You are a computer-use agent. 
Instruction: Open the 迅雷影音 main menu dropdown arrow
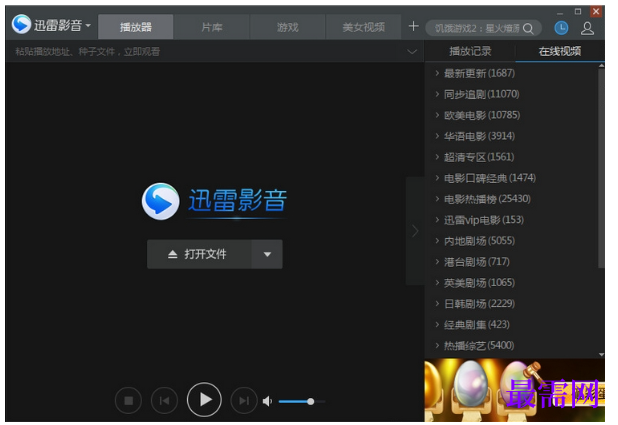pyautogui.click(x=88, y=26)
